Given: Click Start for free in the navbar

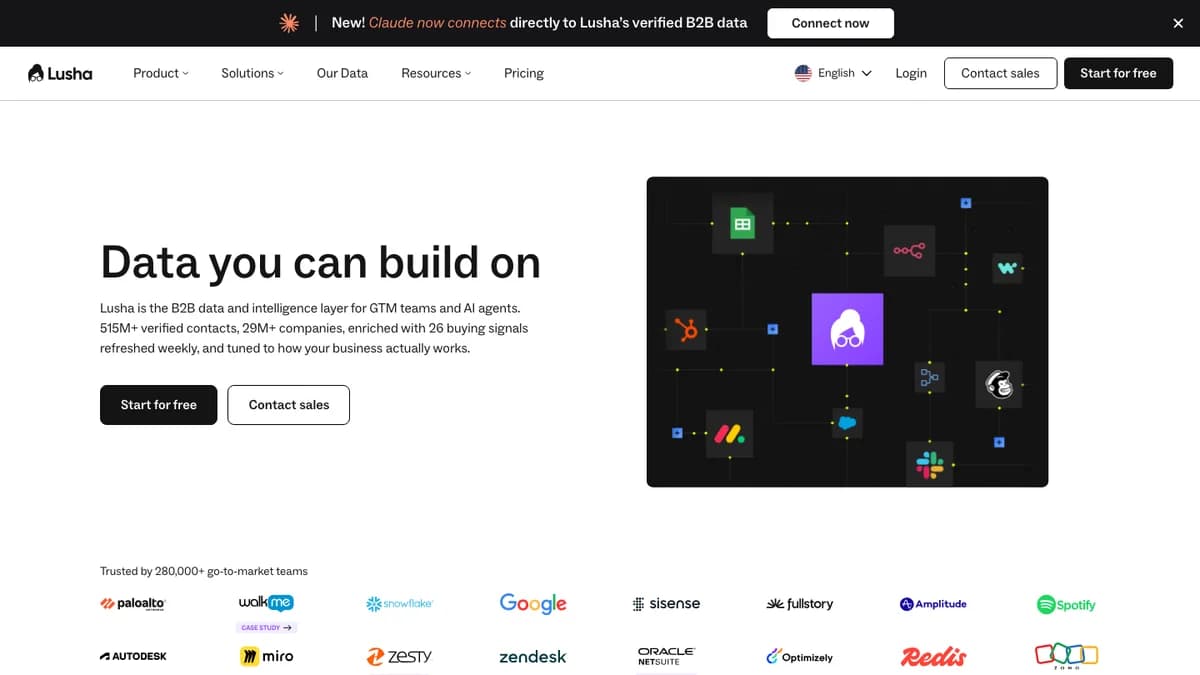Looking at the screenshot, I should 1118,73.
